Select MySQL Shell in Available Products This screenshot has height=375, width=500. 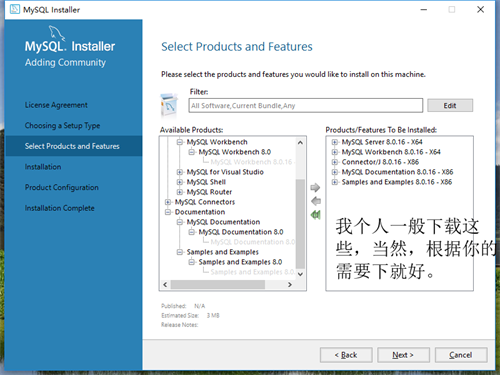(x=206, y=182)
